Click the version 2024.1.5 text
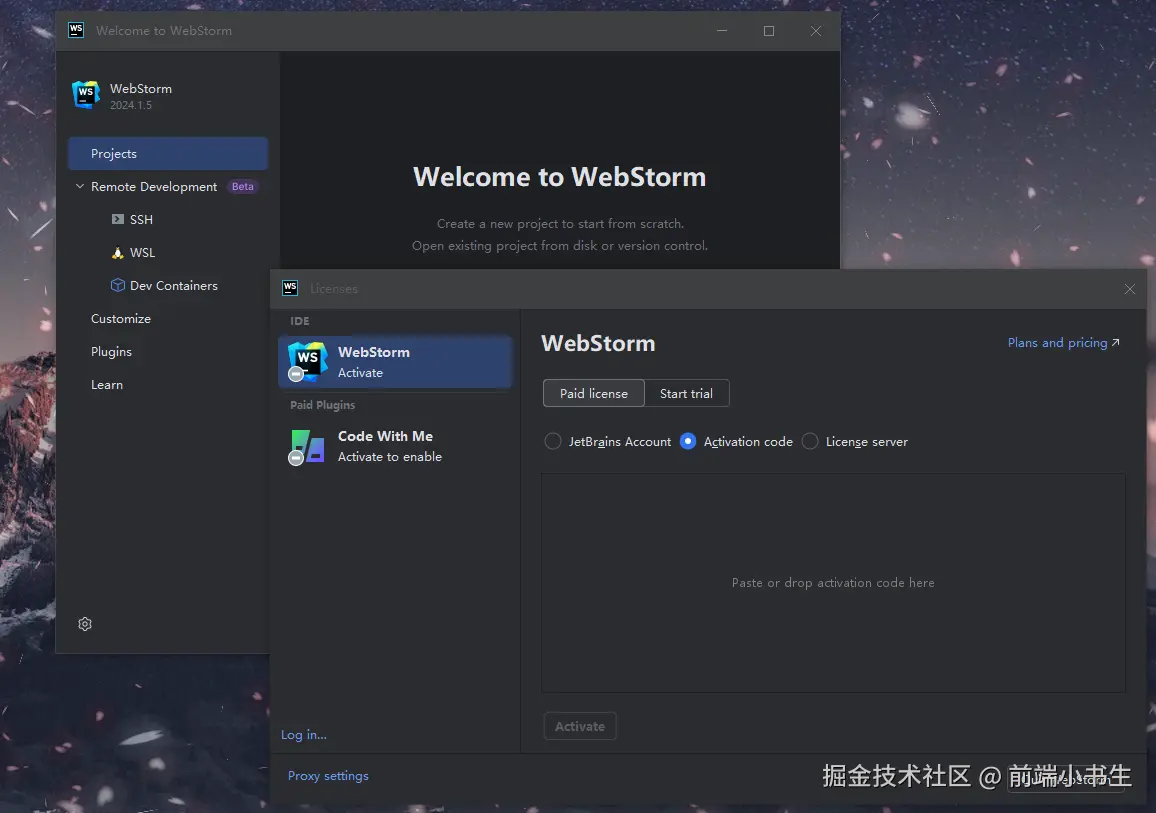The image size is (1156, 813). [x=131, y=105]
